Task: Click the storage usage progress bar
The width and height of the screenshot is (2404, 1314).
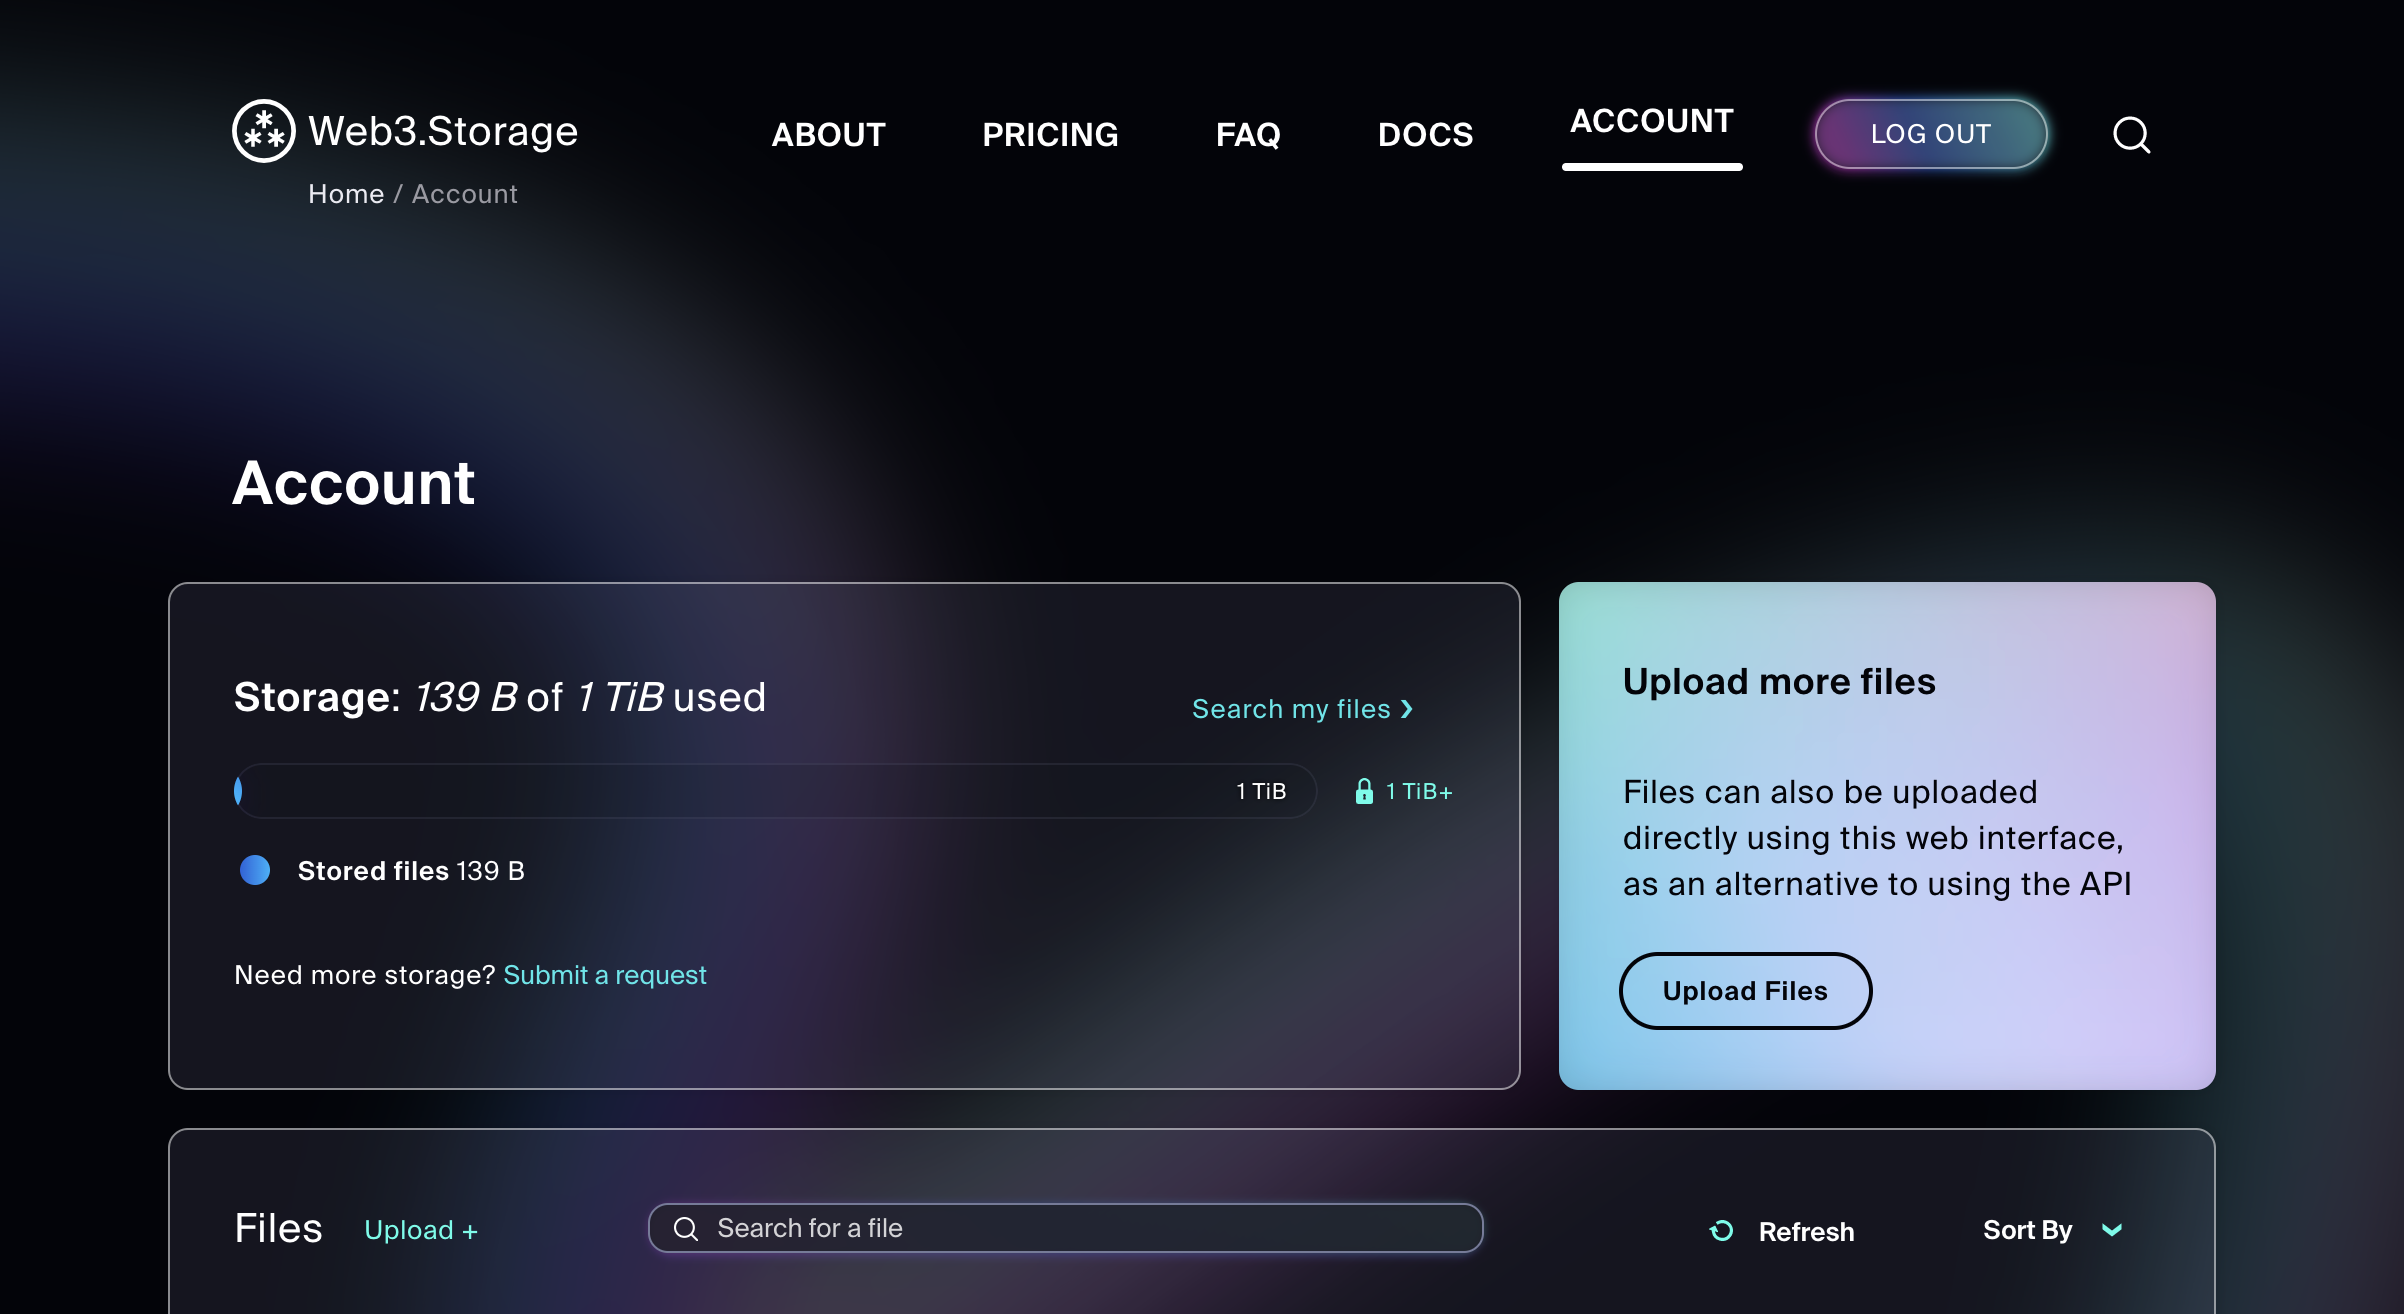Action: point(775,791)
